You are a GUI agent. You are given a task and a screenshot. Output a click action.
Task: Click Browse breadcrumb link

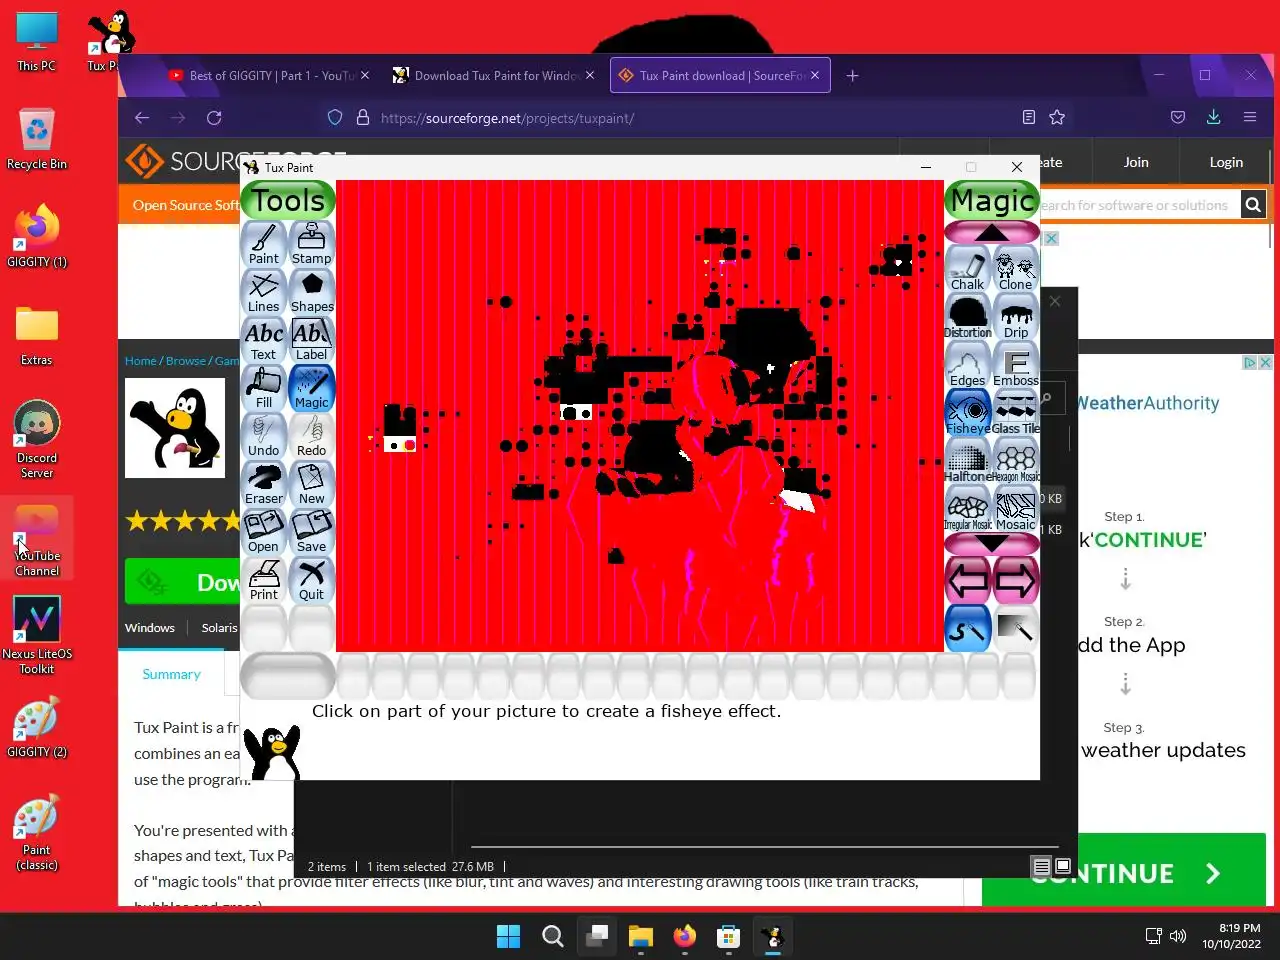click(186, 361)
